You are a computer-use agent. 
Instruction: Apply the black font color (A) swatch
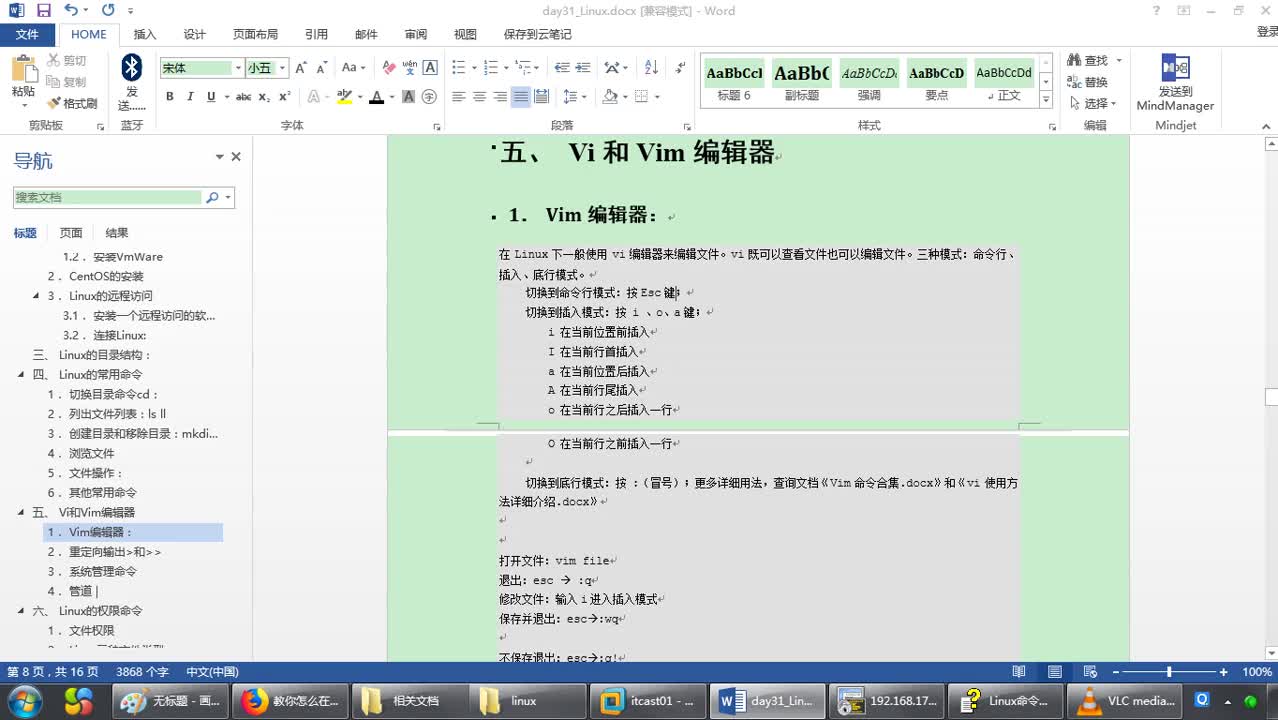376,97
